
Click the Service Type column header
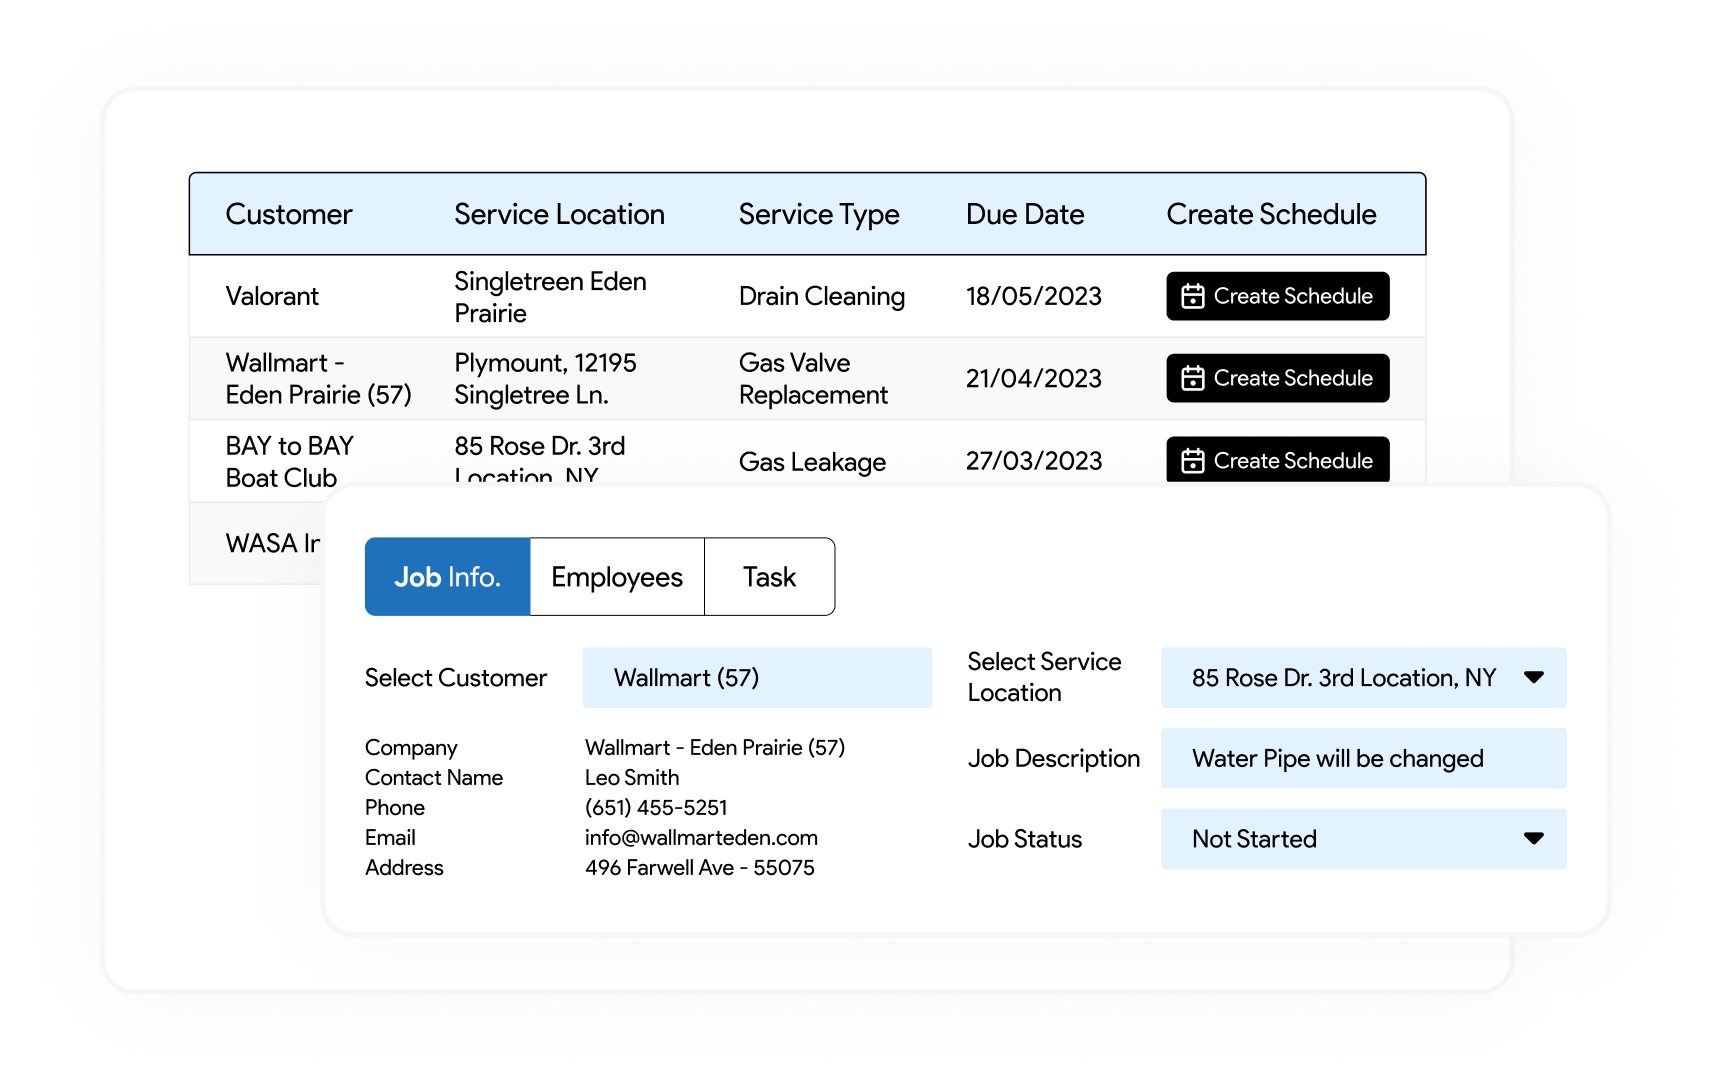point(819,214)
